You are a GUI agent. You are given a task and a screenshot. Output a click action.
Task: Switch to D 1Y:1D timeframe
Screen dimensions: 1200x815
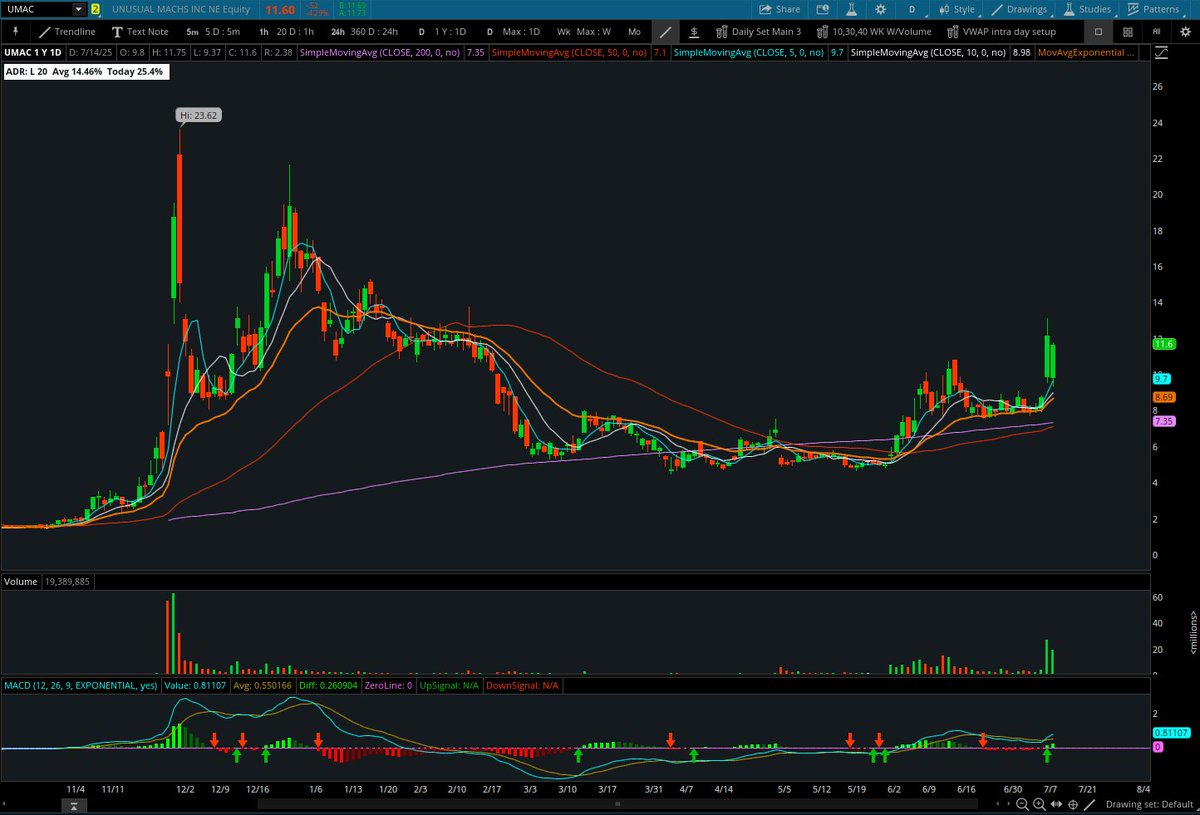click(x=441, y=32)
